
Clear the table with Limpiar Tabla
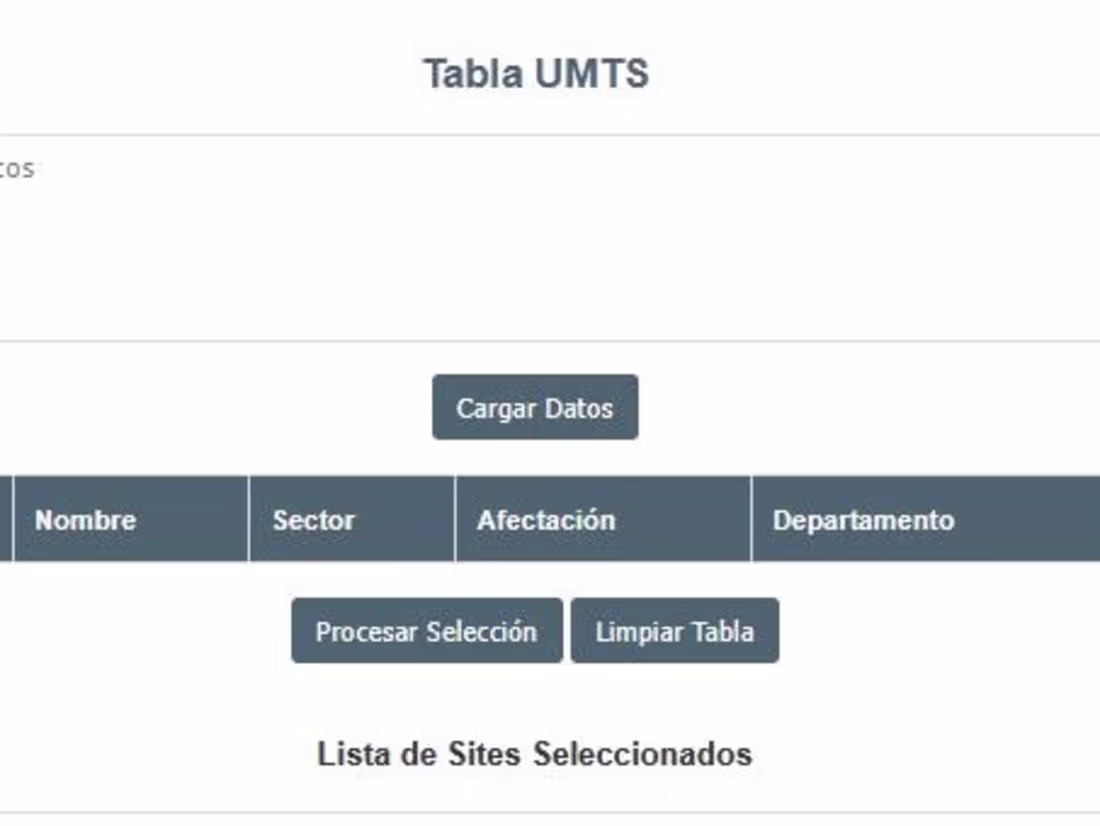pos(674,631)
